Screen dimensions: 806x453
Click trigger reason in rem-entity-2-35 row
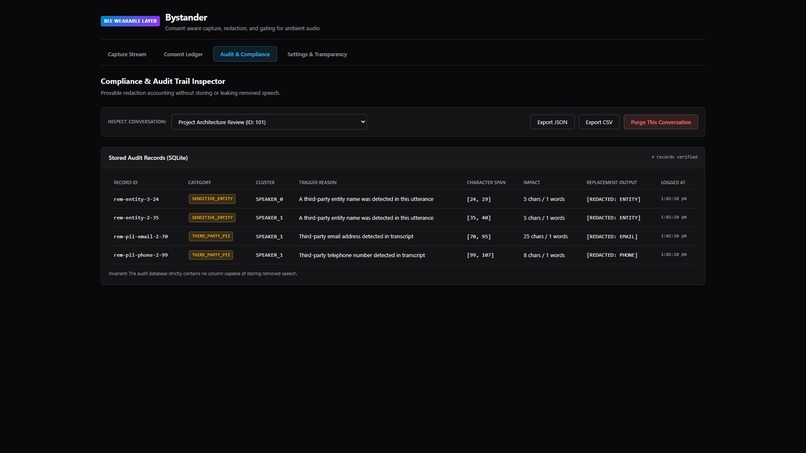[x=366, y=218]
